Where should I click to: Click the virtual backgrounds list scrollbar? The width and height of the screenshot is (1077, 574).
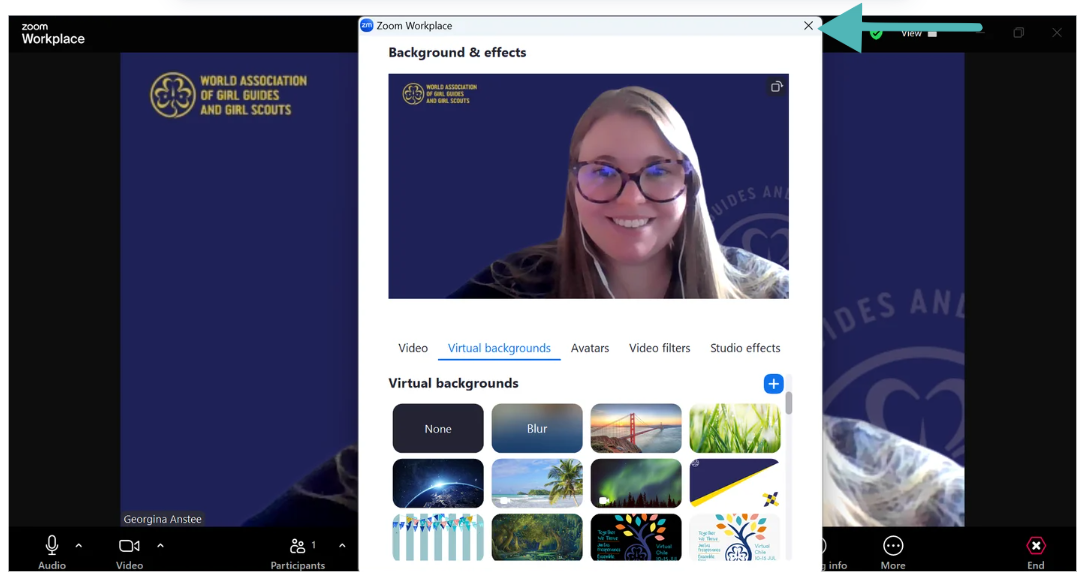pyautogui.click(x=789, y=403)
